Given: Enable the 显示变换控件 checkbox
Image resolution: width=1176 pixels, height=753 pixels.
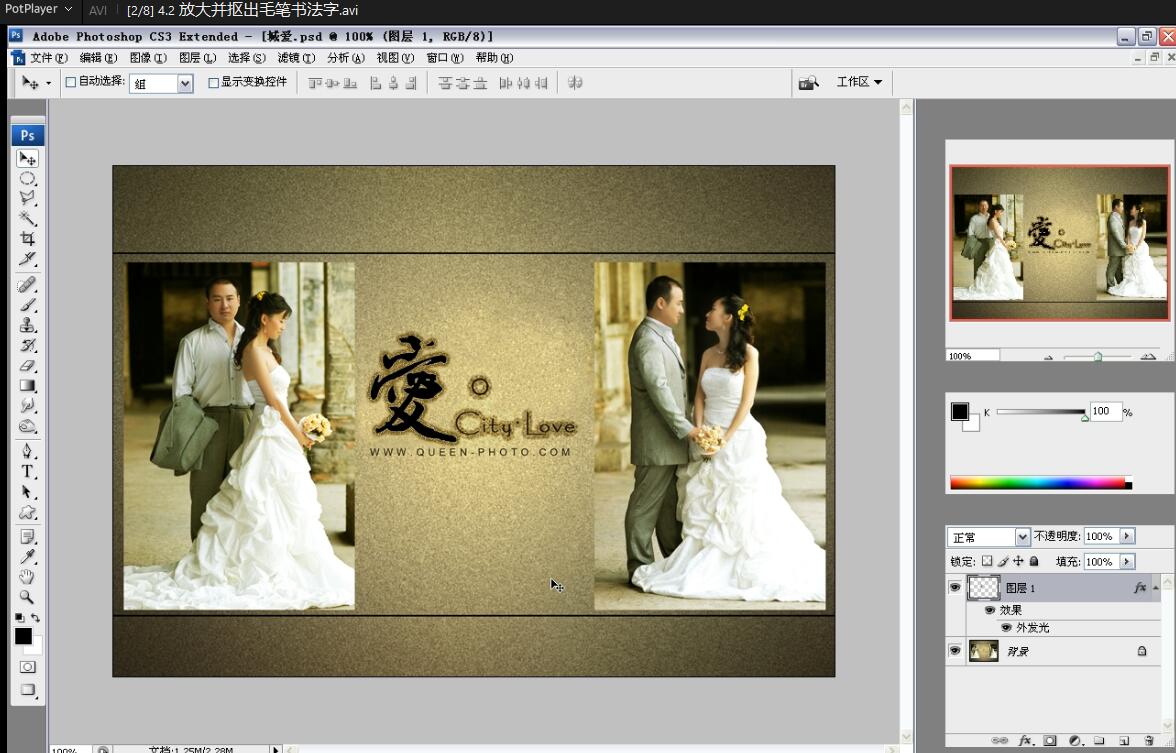Looking at the screenshot, I should pyautogui.click(x=214, y=82).
